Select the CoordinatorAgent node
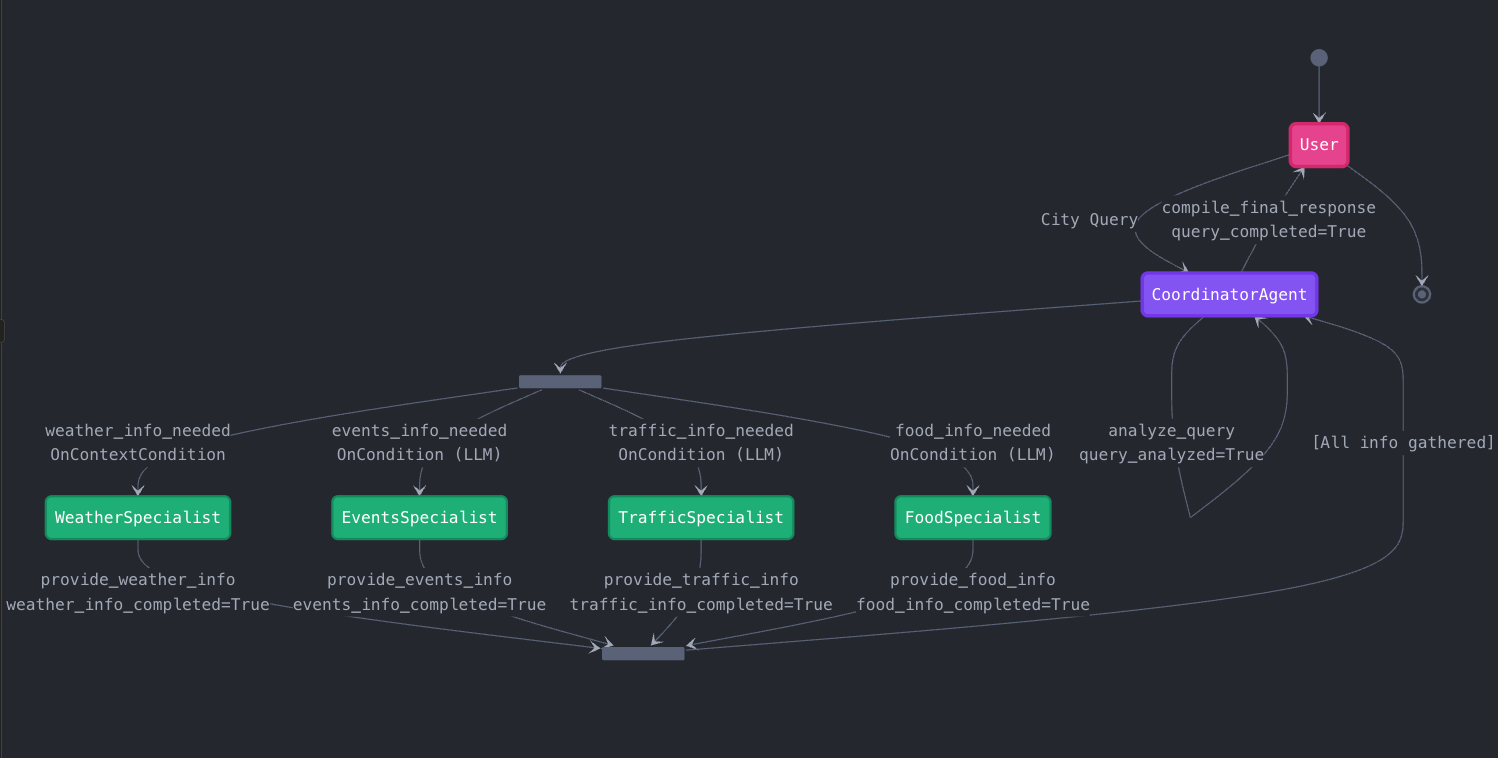1498x758 pixels. [x=1229, y=295]
